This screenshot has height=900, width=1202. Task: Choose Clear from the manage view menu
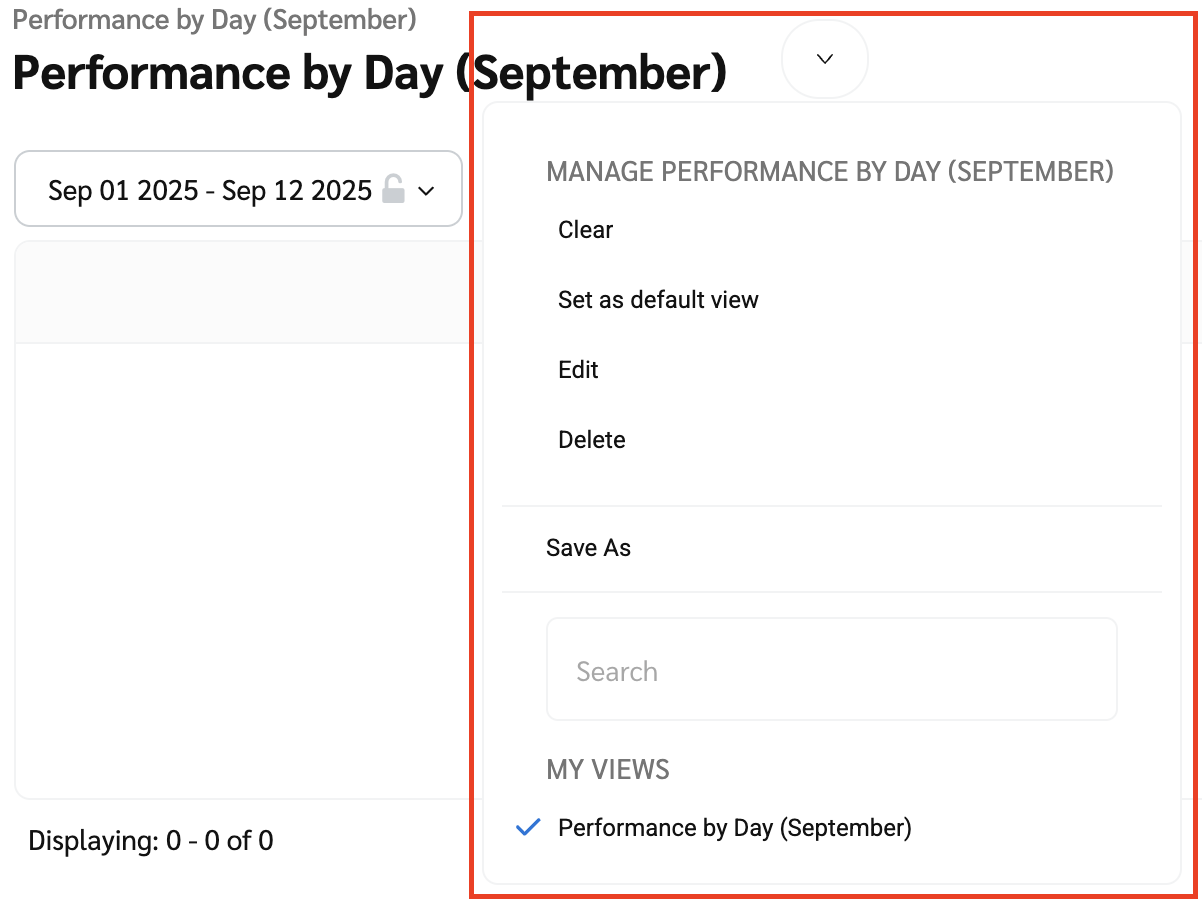pos(585,230)
